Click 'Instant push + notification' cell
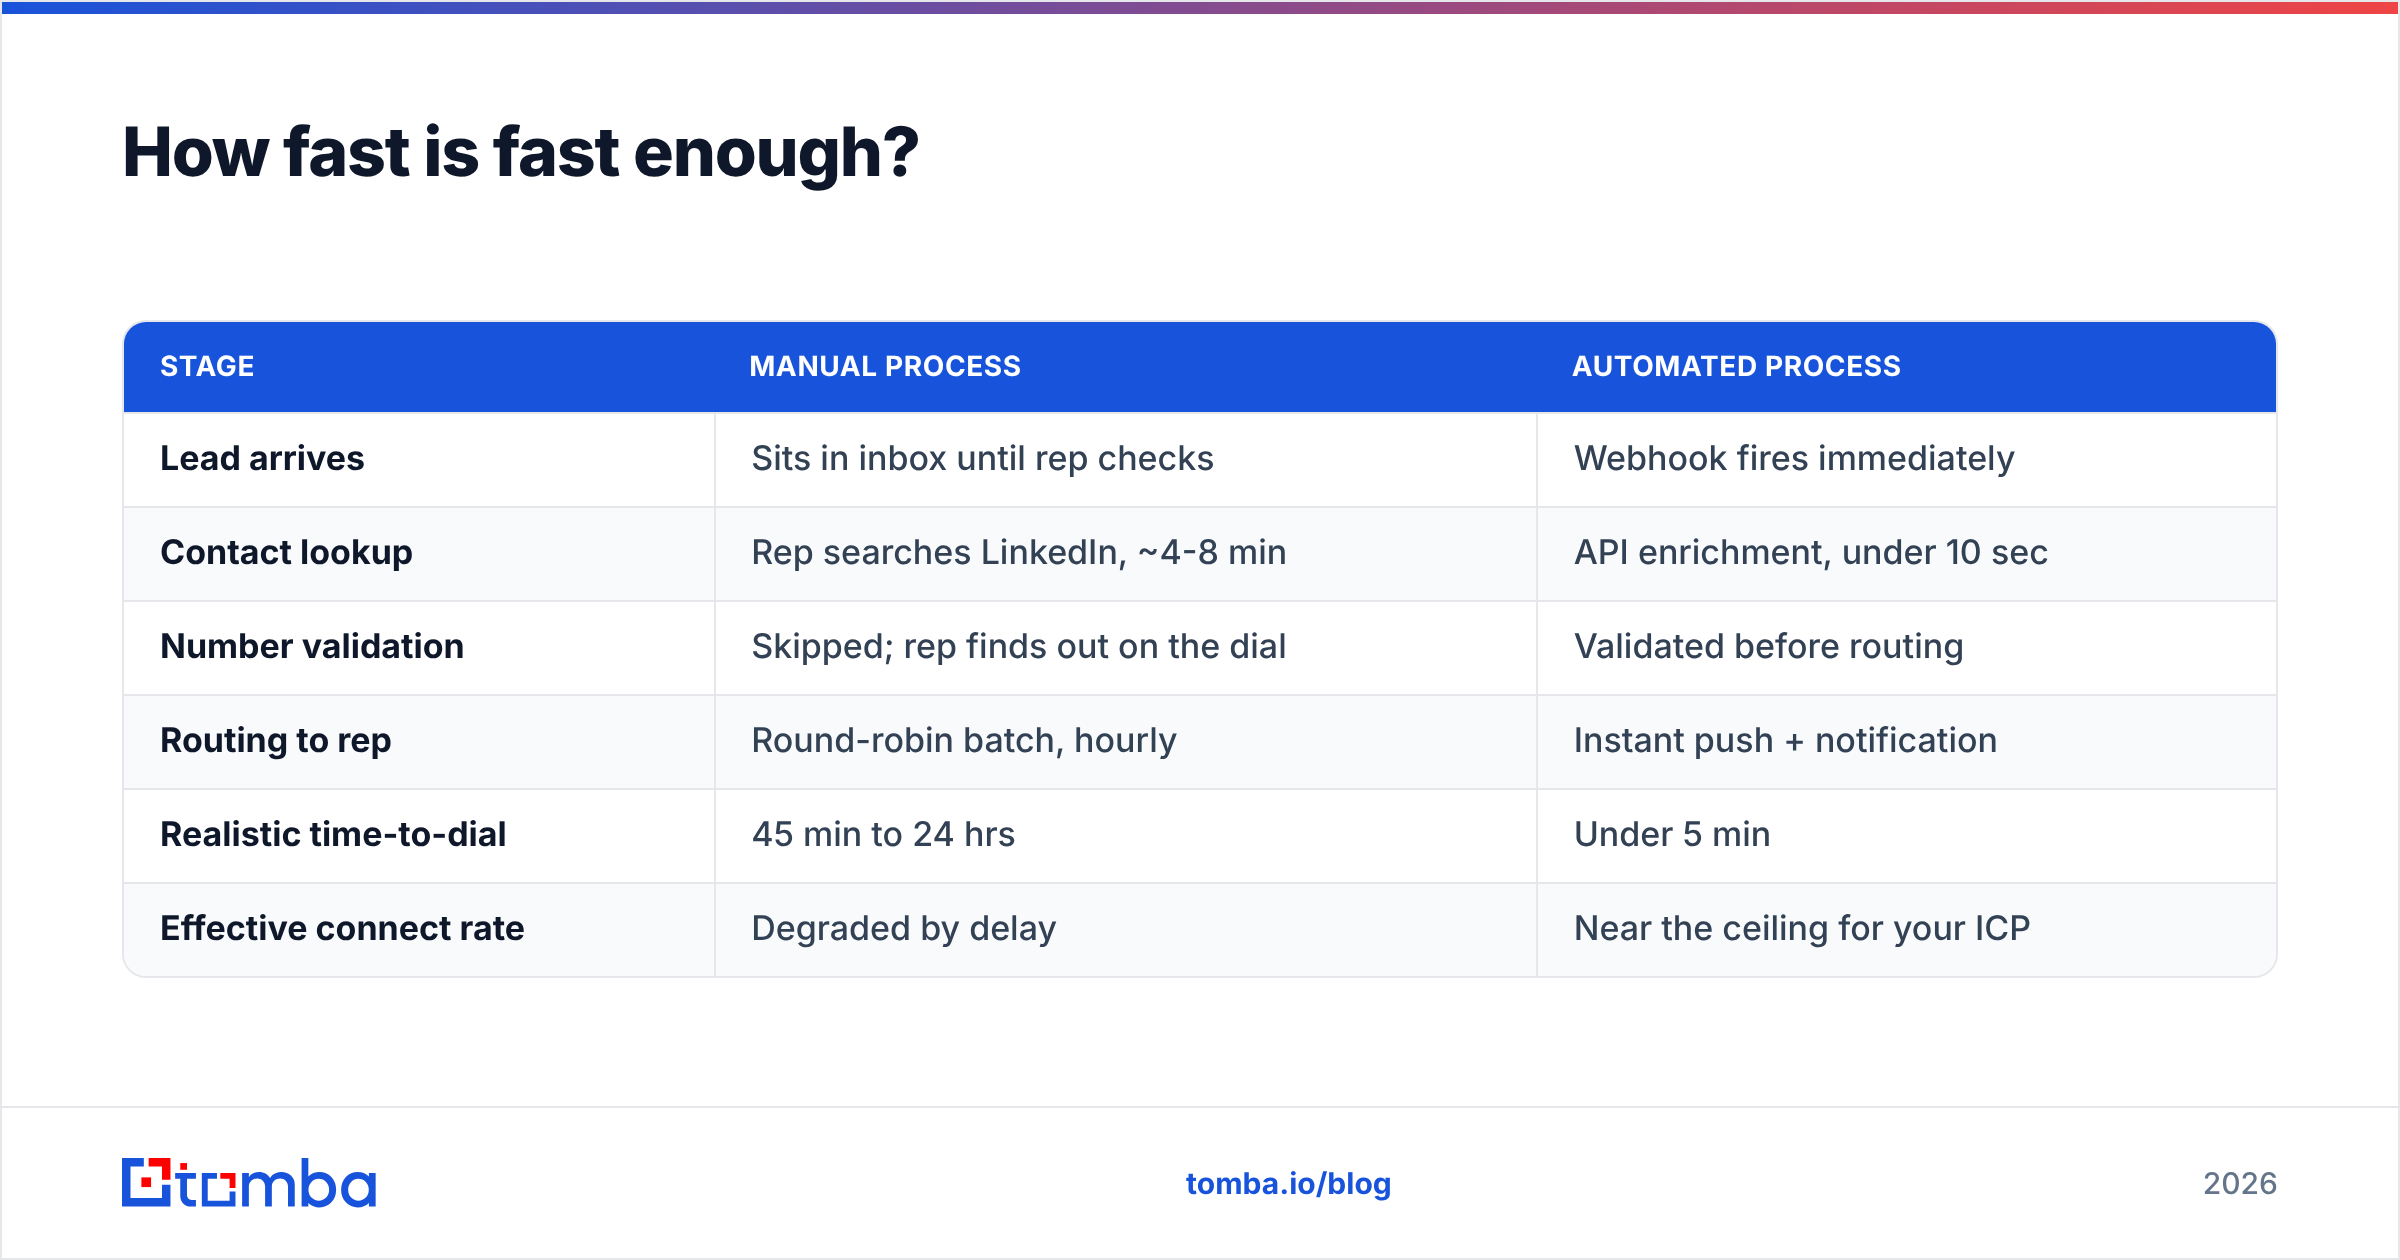 click(1785, 740)
